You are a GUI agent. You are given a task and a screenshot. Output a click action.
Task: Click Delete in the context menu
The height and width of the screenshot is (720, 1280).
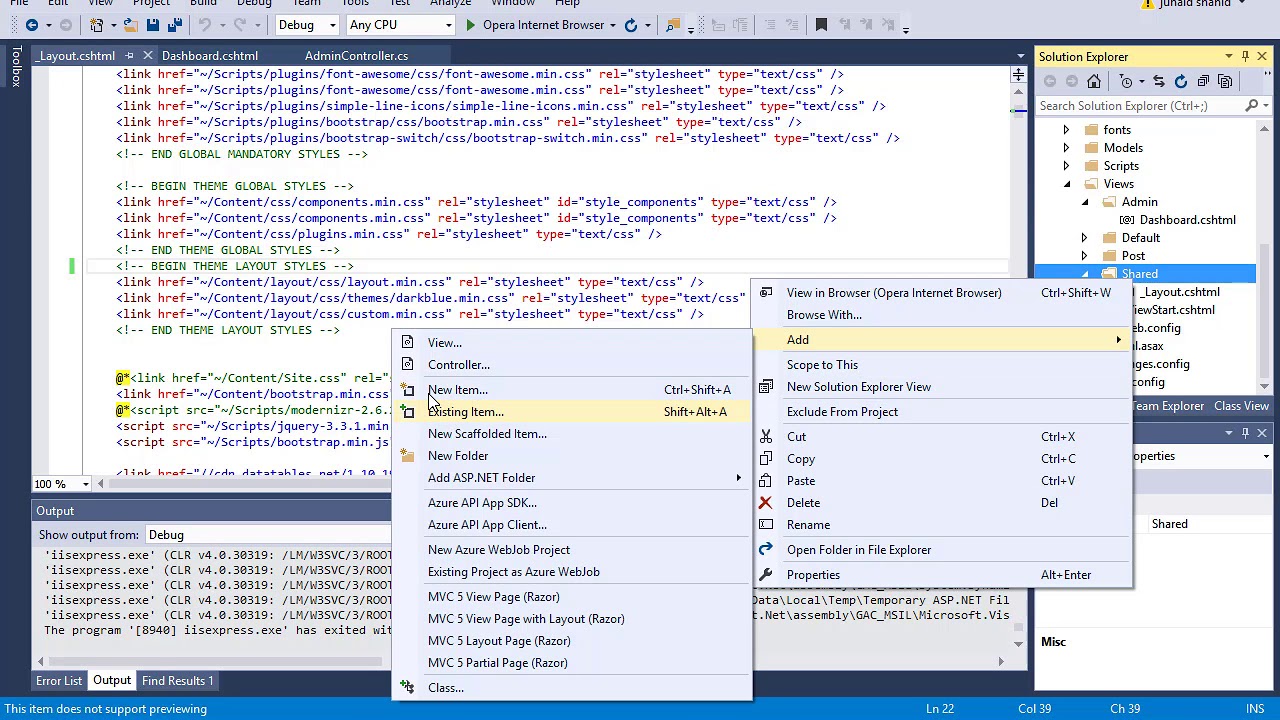click(941, 503)
